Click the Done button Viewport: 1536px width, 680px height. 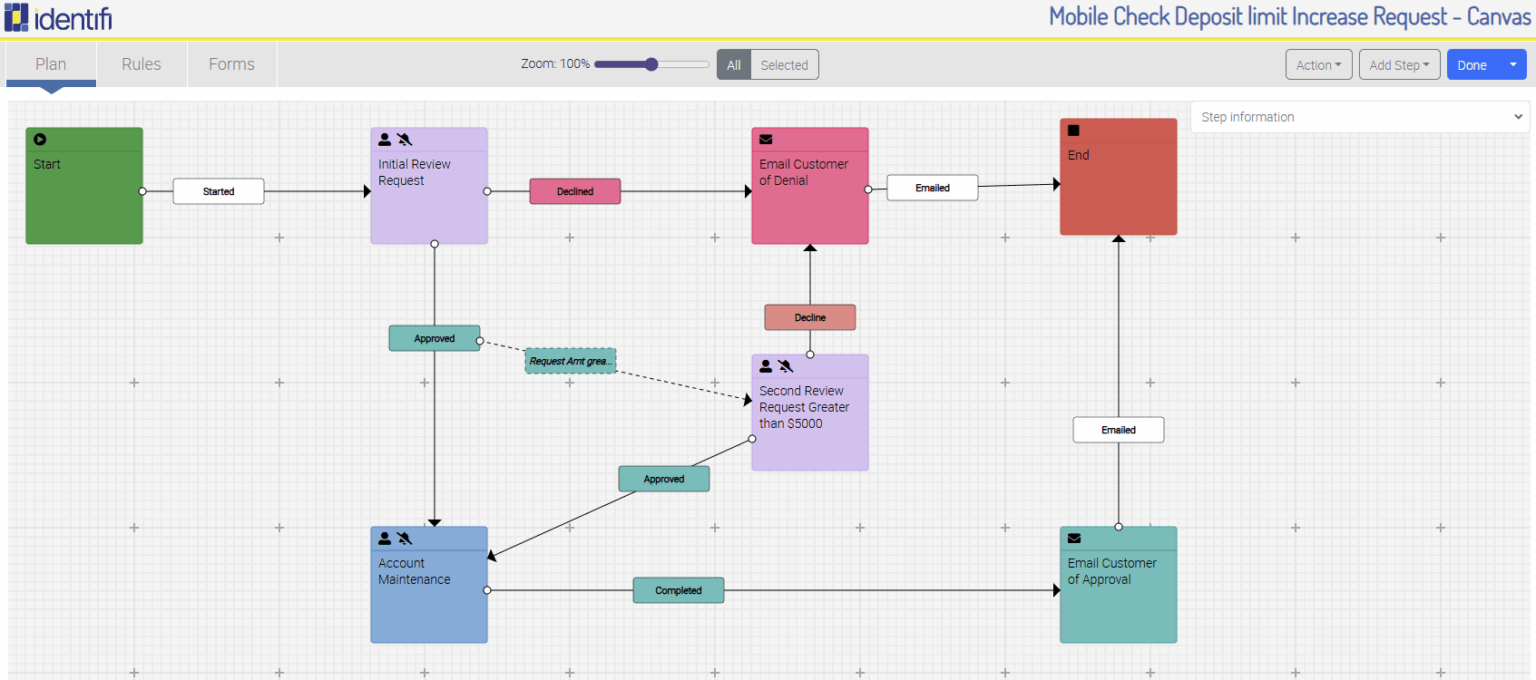point(1472,64)
